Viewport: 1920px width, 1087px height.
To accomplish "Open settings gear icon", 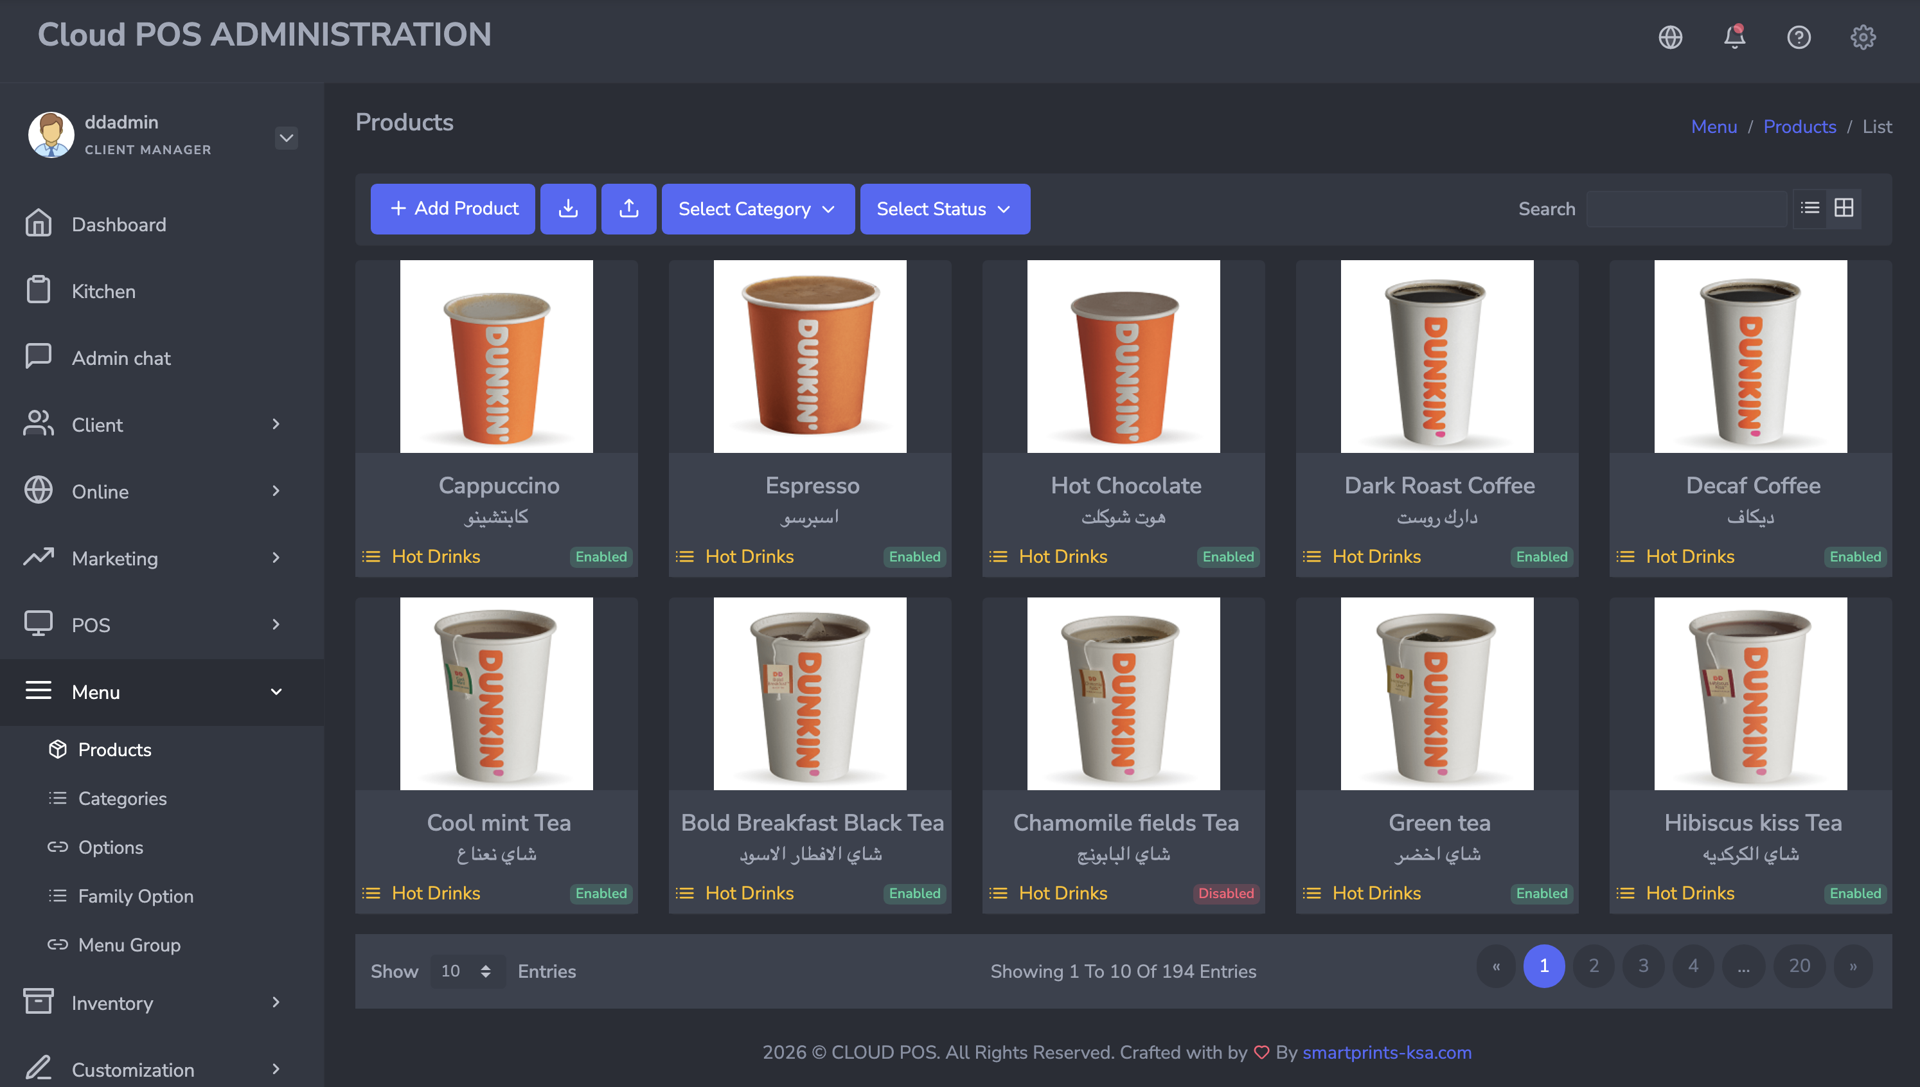I will point(1863,37).
